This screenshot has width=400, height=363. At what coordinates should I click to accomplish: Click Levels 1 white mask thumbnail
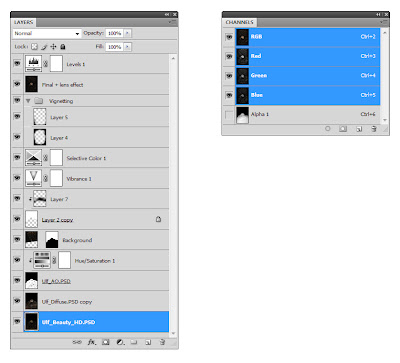coord(56,64)
